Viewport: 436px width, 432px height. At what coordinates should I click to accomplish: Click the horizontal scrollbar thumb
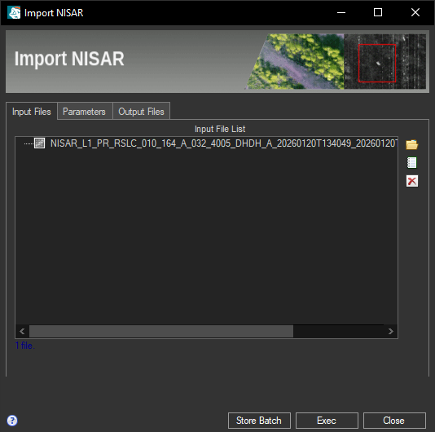[161, 331]
